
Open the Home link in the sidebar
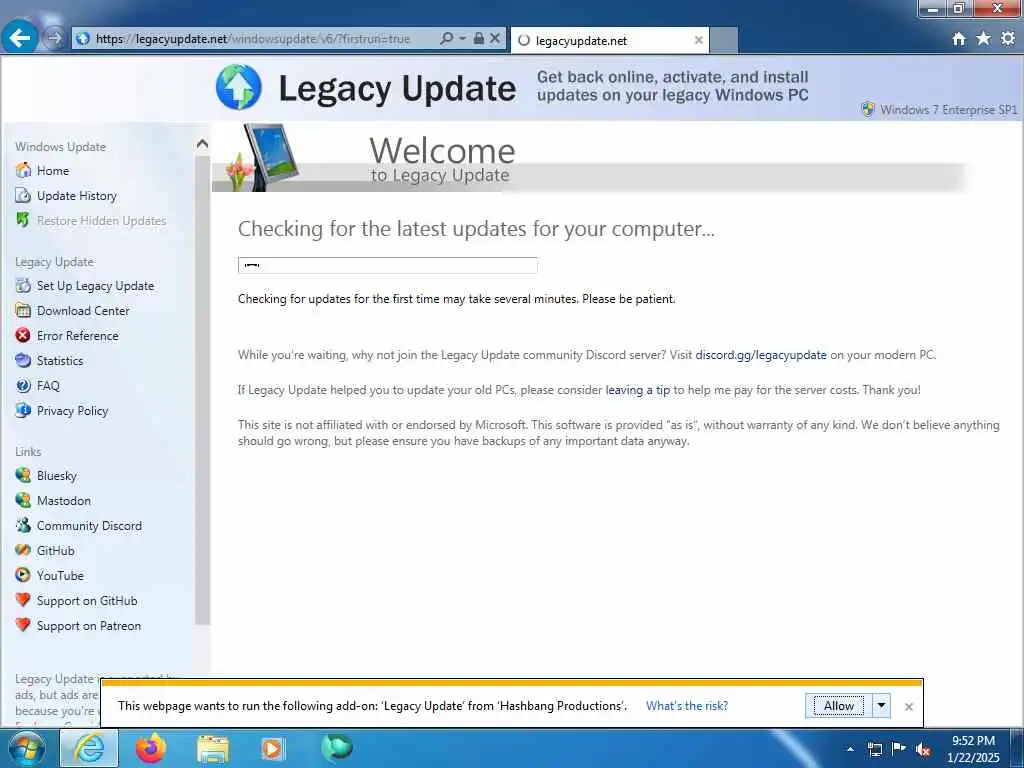point(53,170)
